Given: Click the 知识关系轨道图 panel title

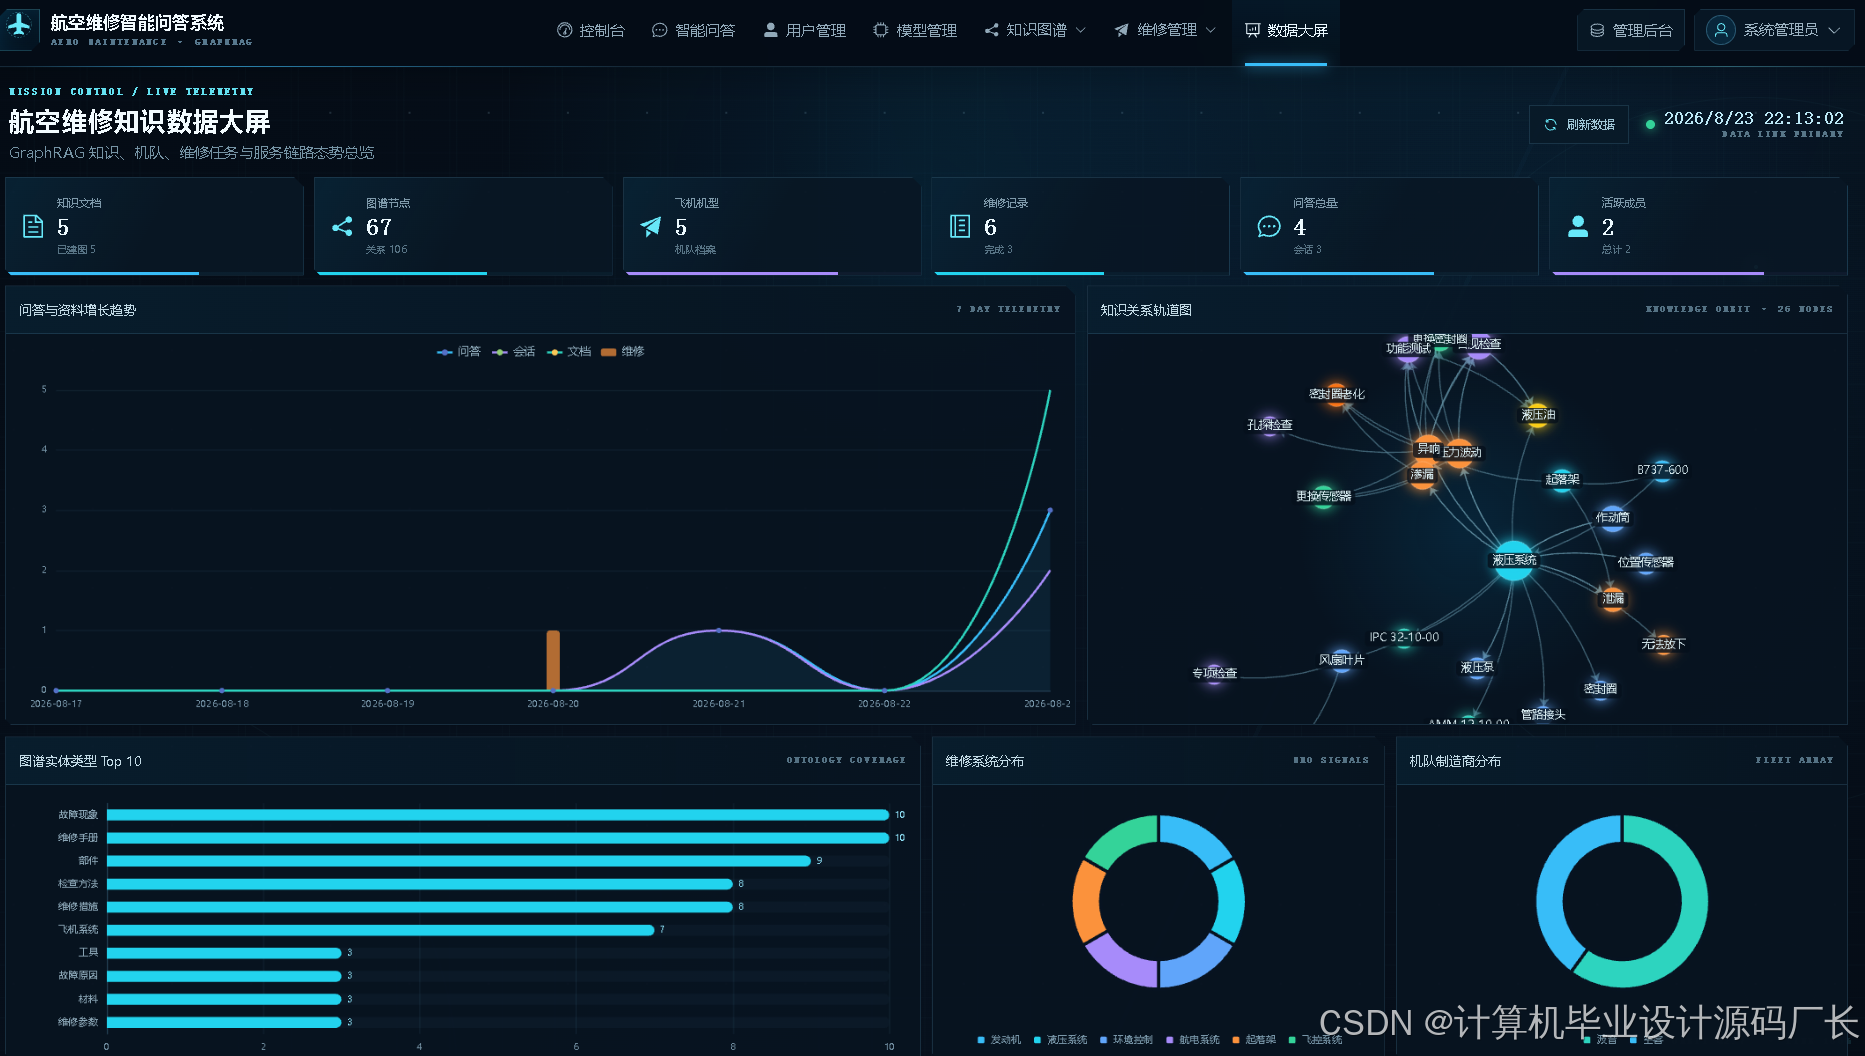Looking at the screenshot, I should click(x=1146, y=310).
